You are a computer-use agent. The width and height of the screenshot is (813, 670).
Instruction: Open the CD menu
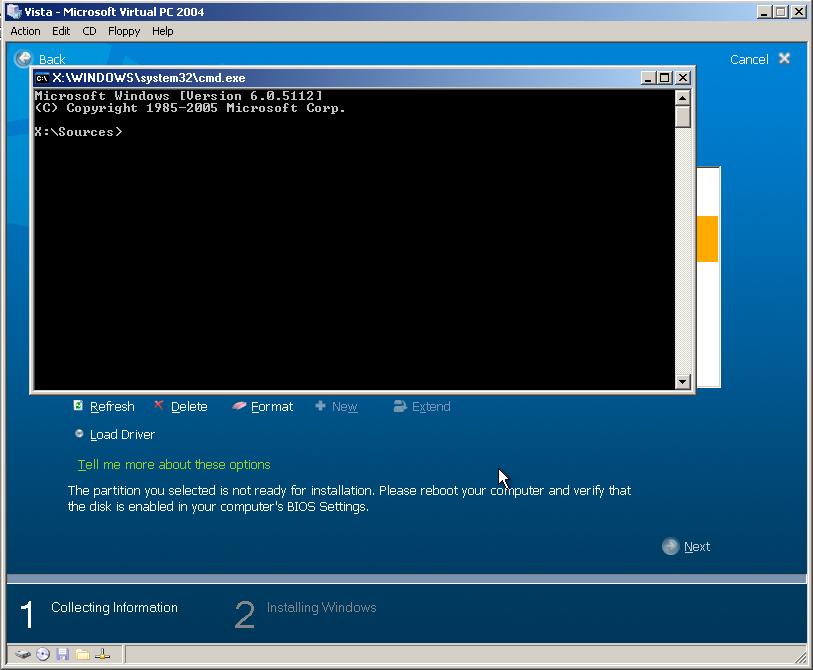(x=89, y=31)
